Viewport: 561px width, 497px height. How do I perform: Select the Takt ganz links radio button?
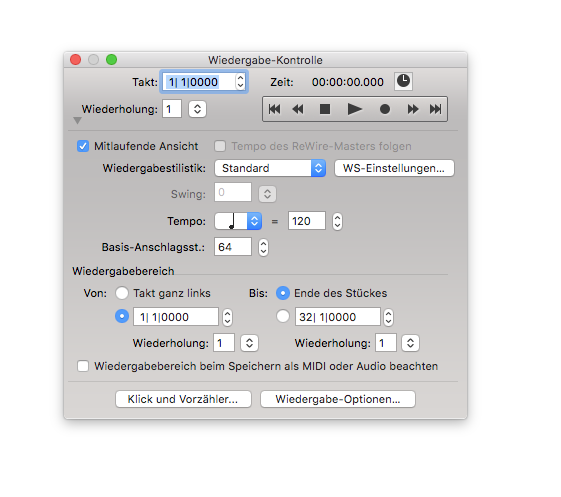click(x=122, y=293)
